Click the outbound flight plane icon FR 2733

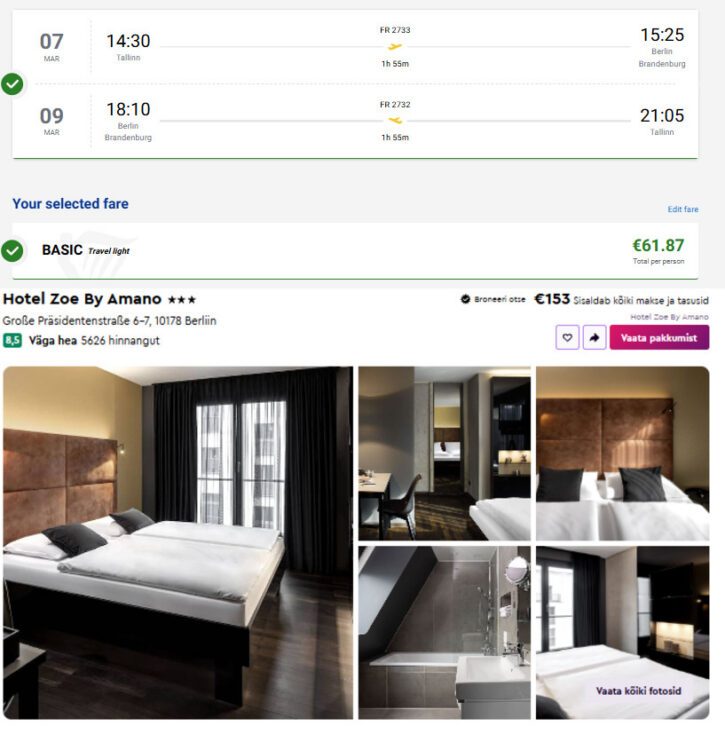tap(395, 46)
